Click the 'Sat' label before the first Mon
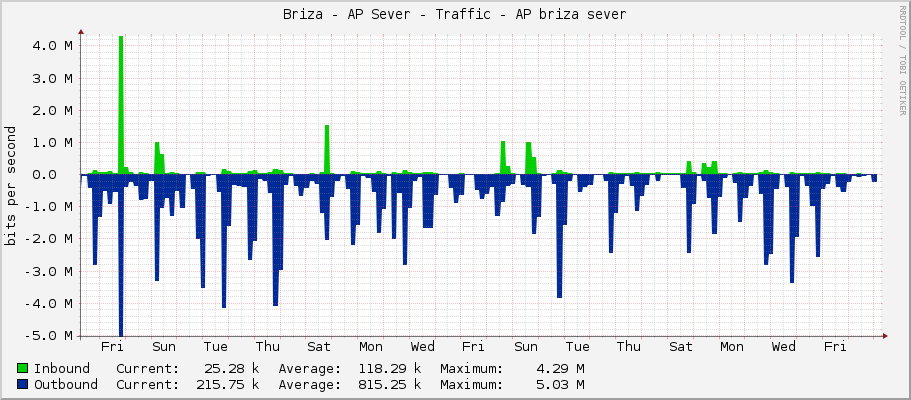The height and width of the screenshot is (400, 911). pos(319,347)
